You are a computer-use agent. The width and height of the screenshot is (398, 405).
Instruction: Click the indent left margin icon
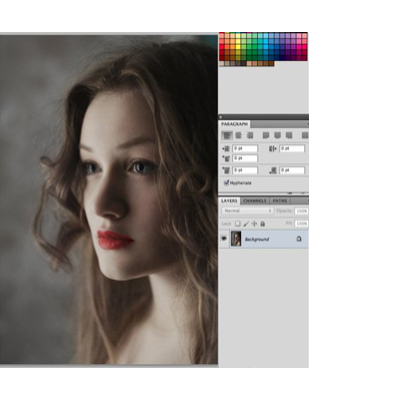click(x=226, y=149)
